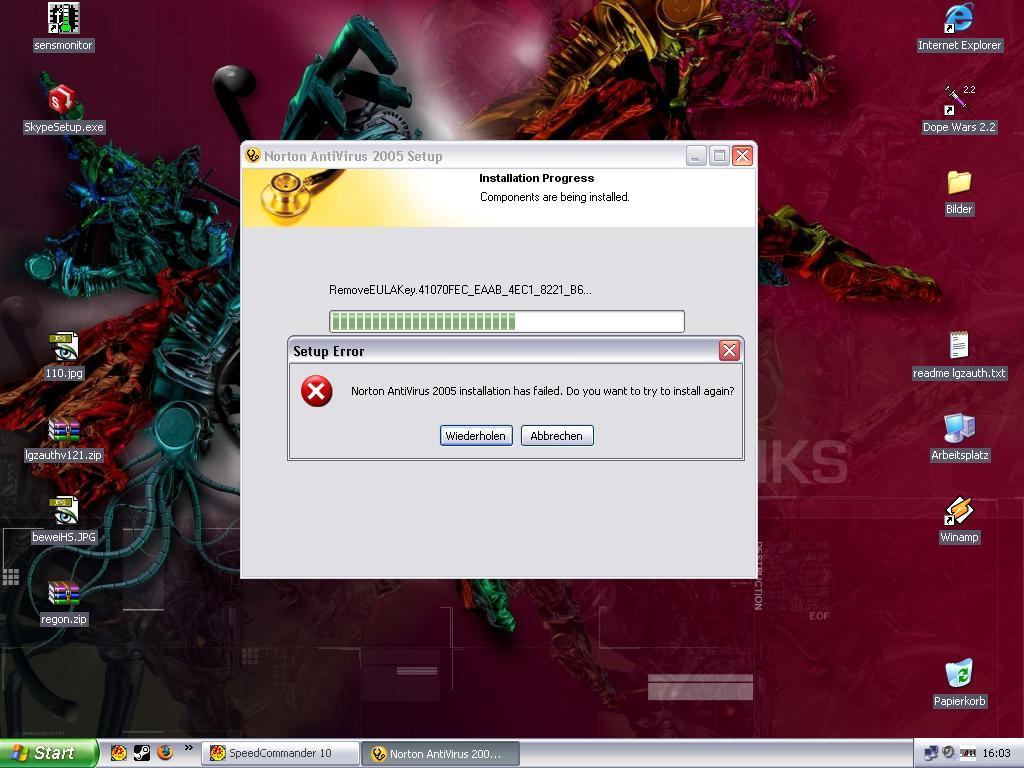Viewport: 1024px width, 768px height.
Task: Open the sensmonitor desktop icon
Action: pyautogui.click(x=63, y=27)
